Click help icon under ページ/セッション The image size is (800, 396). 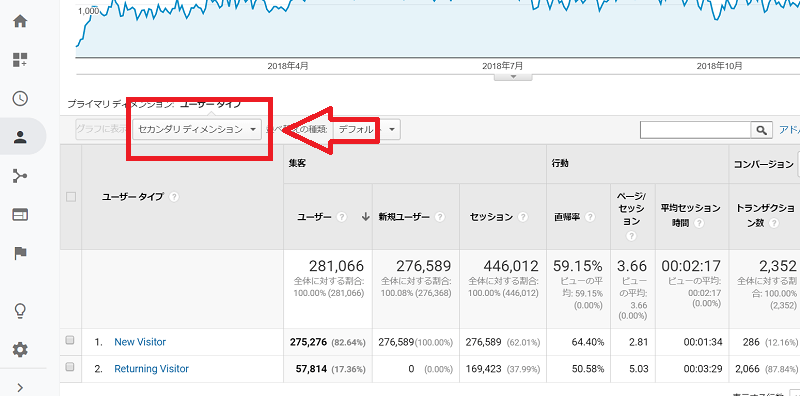point(632,236)
